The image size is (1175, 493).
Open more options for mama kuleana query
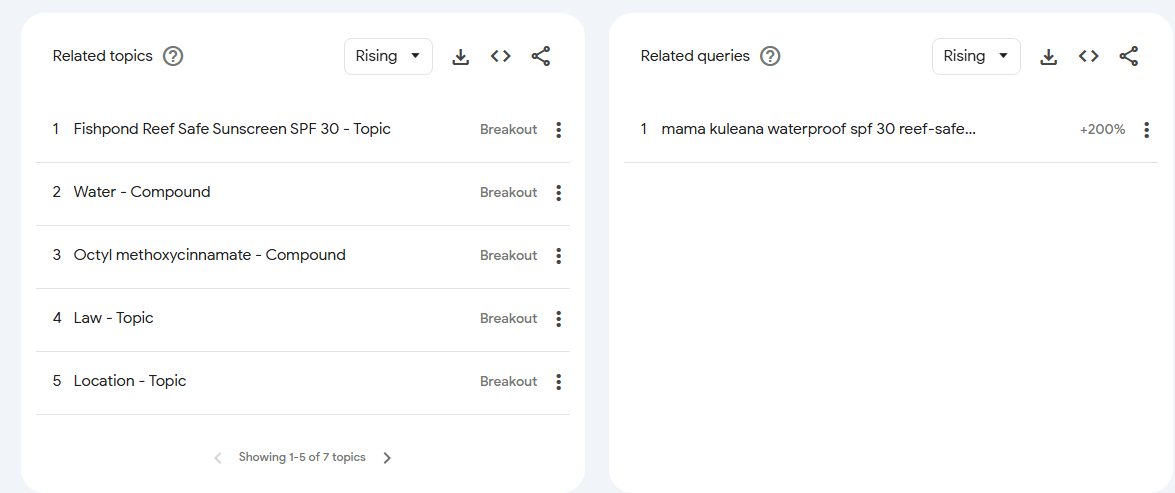click(1146, 130)
